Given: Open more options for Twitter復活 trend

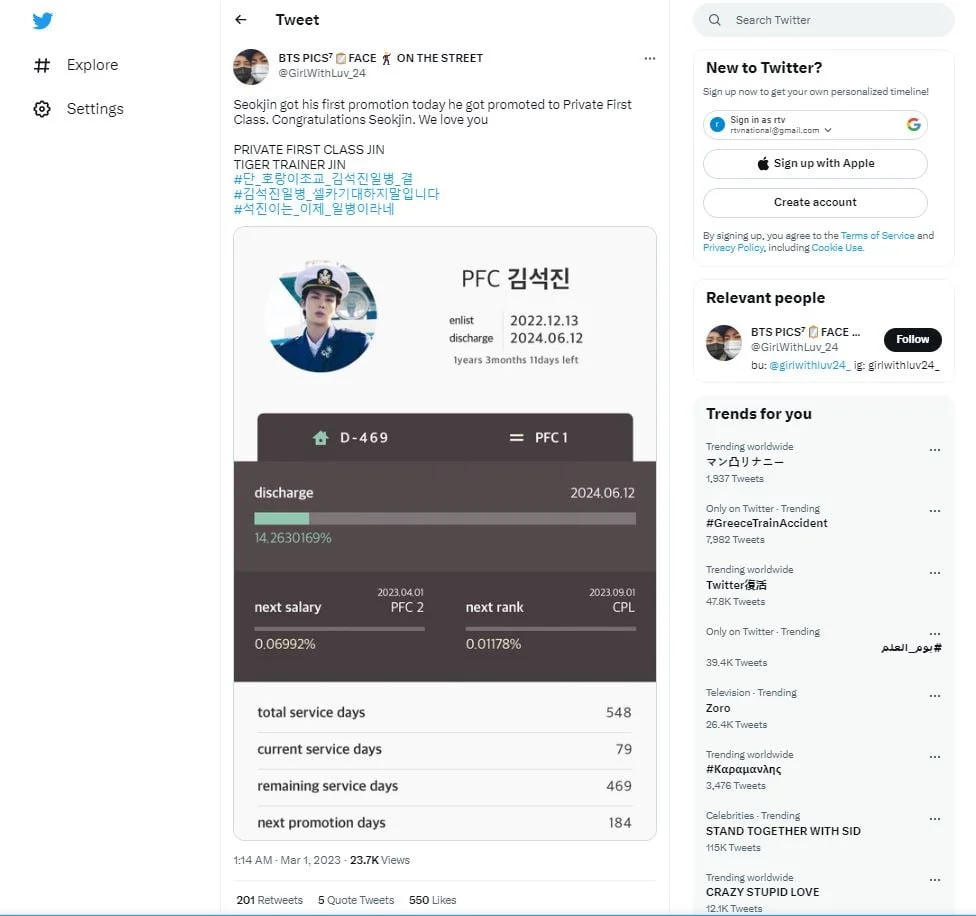Looking at the screenshot, I should click(x=934, y=572).
